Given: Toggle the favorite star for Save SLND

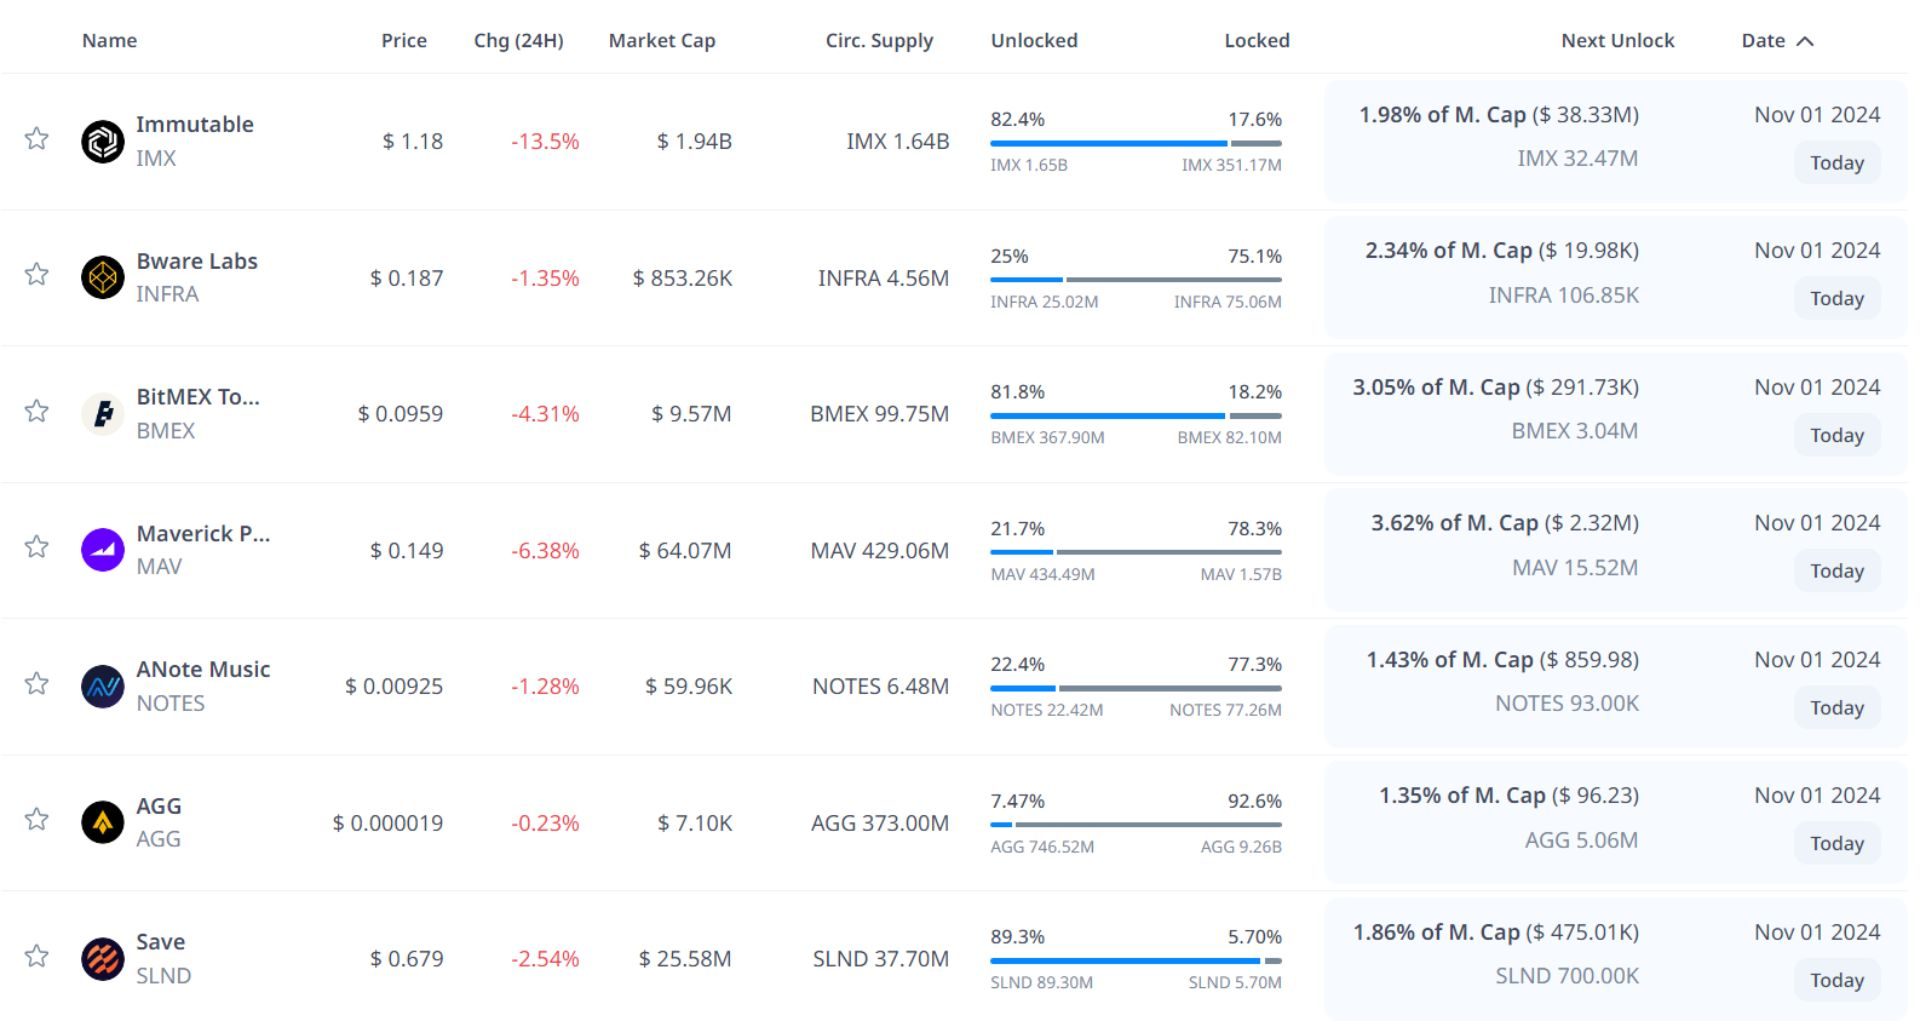Looking at the screenshot, I should 37,956.
